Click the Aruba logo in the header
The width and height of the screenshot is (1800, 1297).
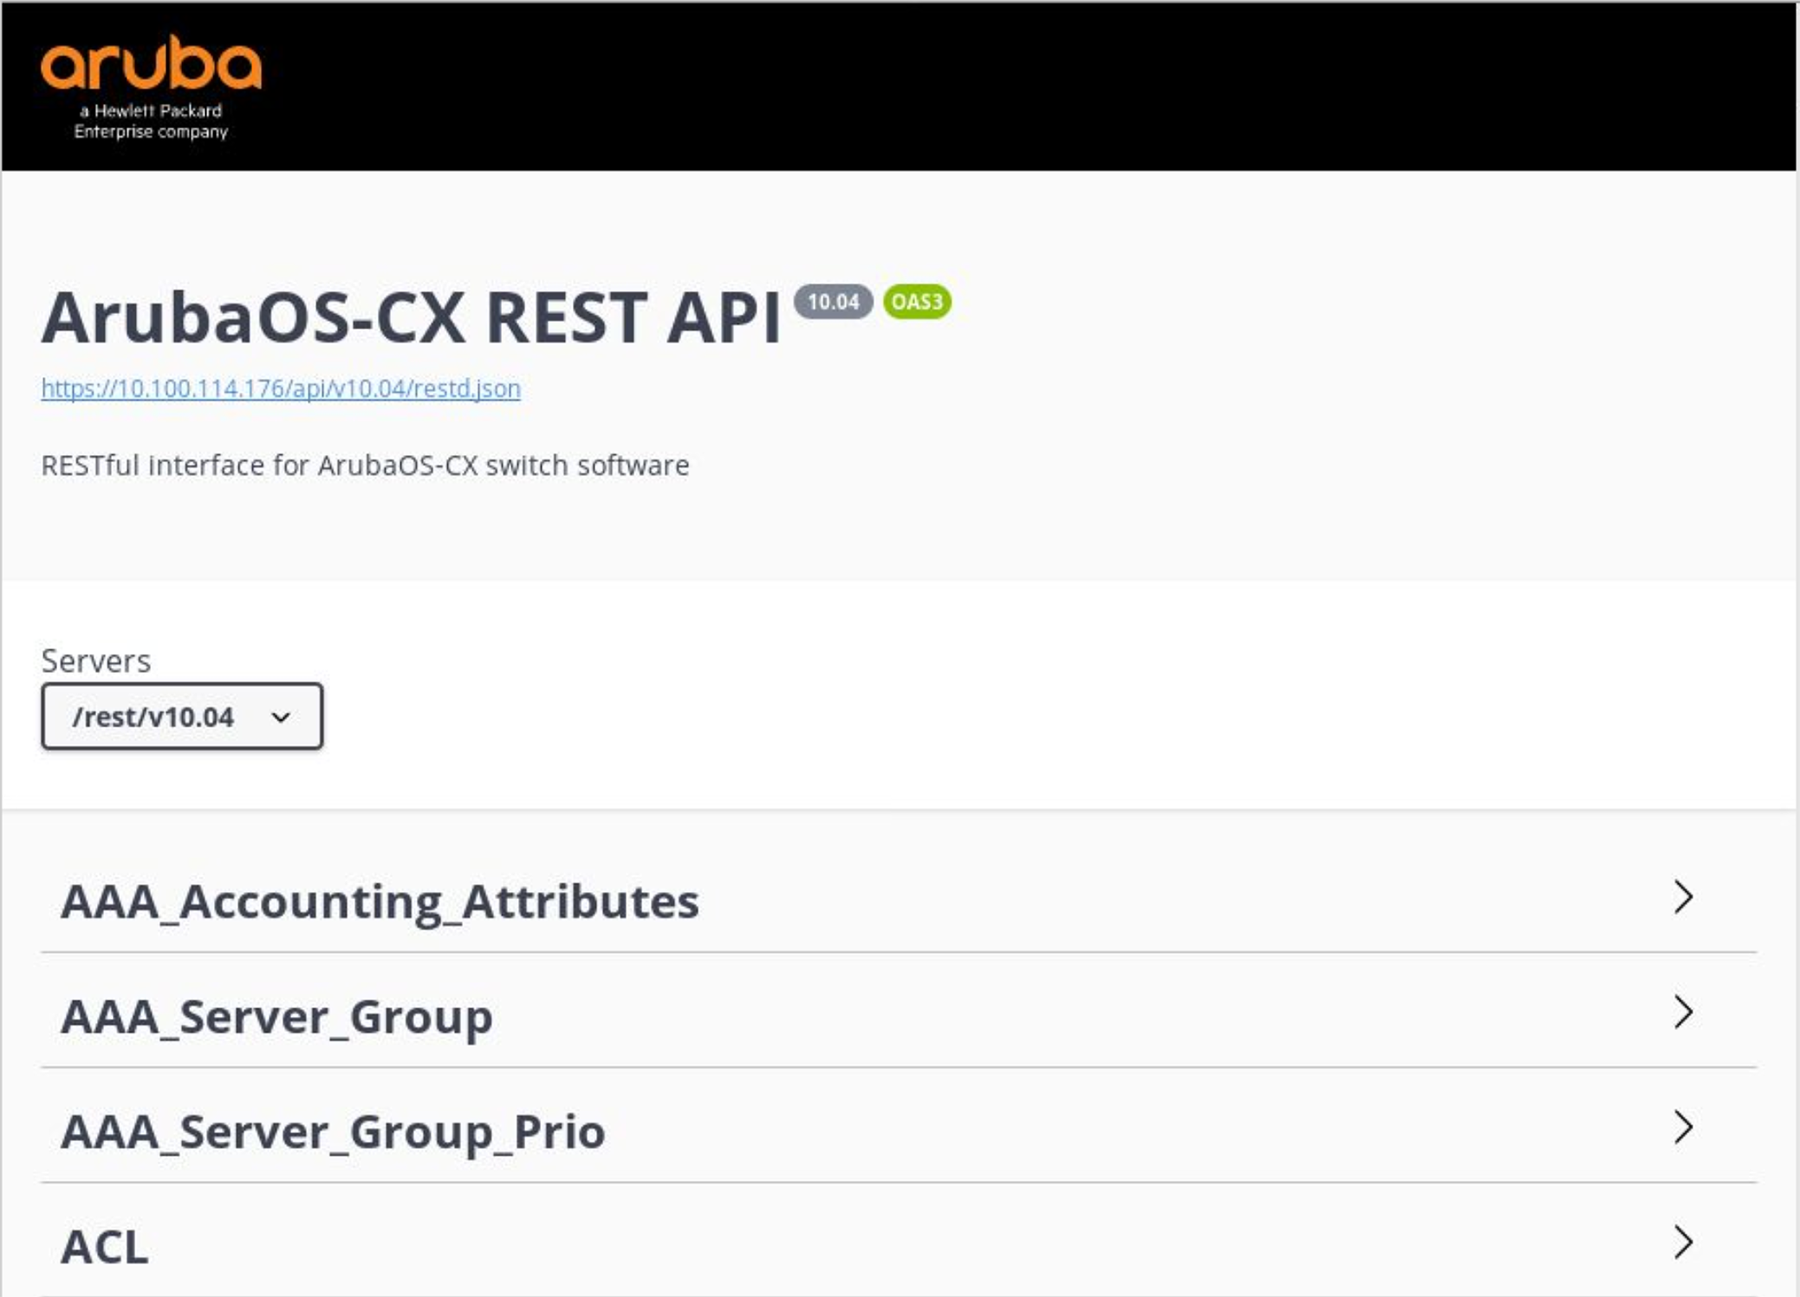[151, 88]
